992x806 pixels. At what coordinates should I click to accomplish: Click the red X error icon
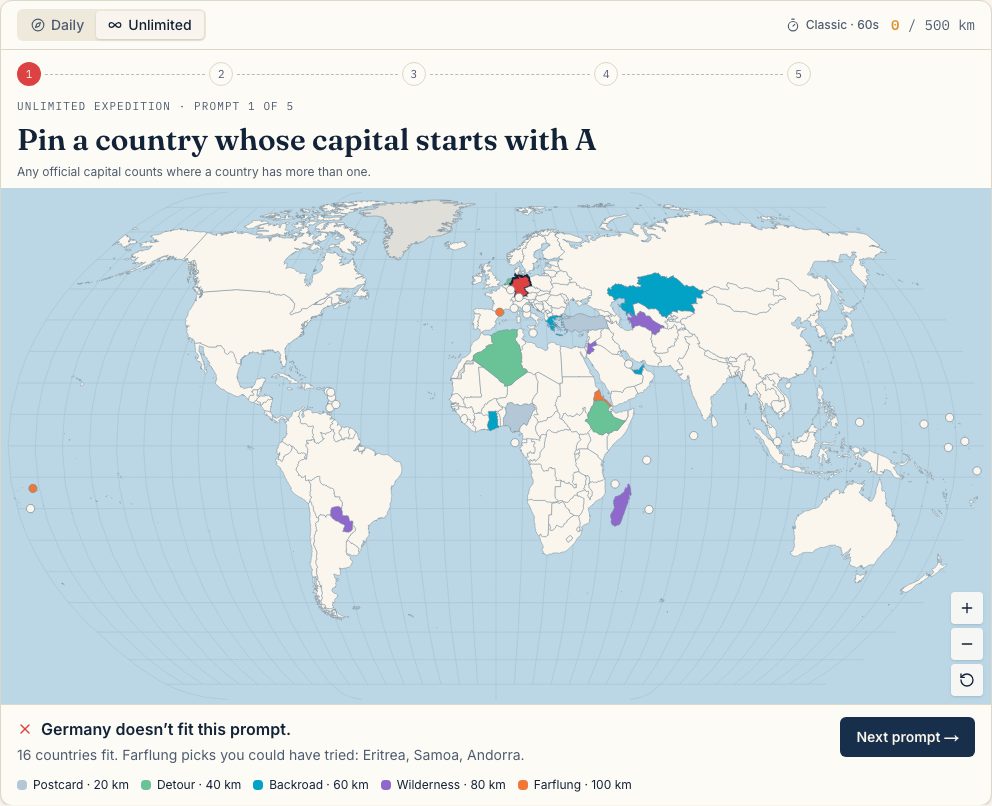tap(25, 729)
